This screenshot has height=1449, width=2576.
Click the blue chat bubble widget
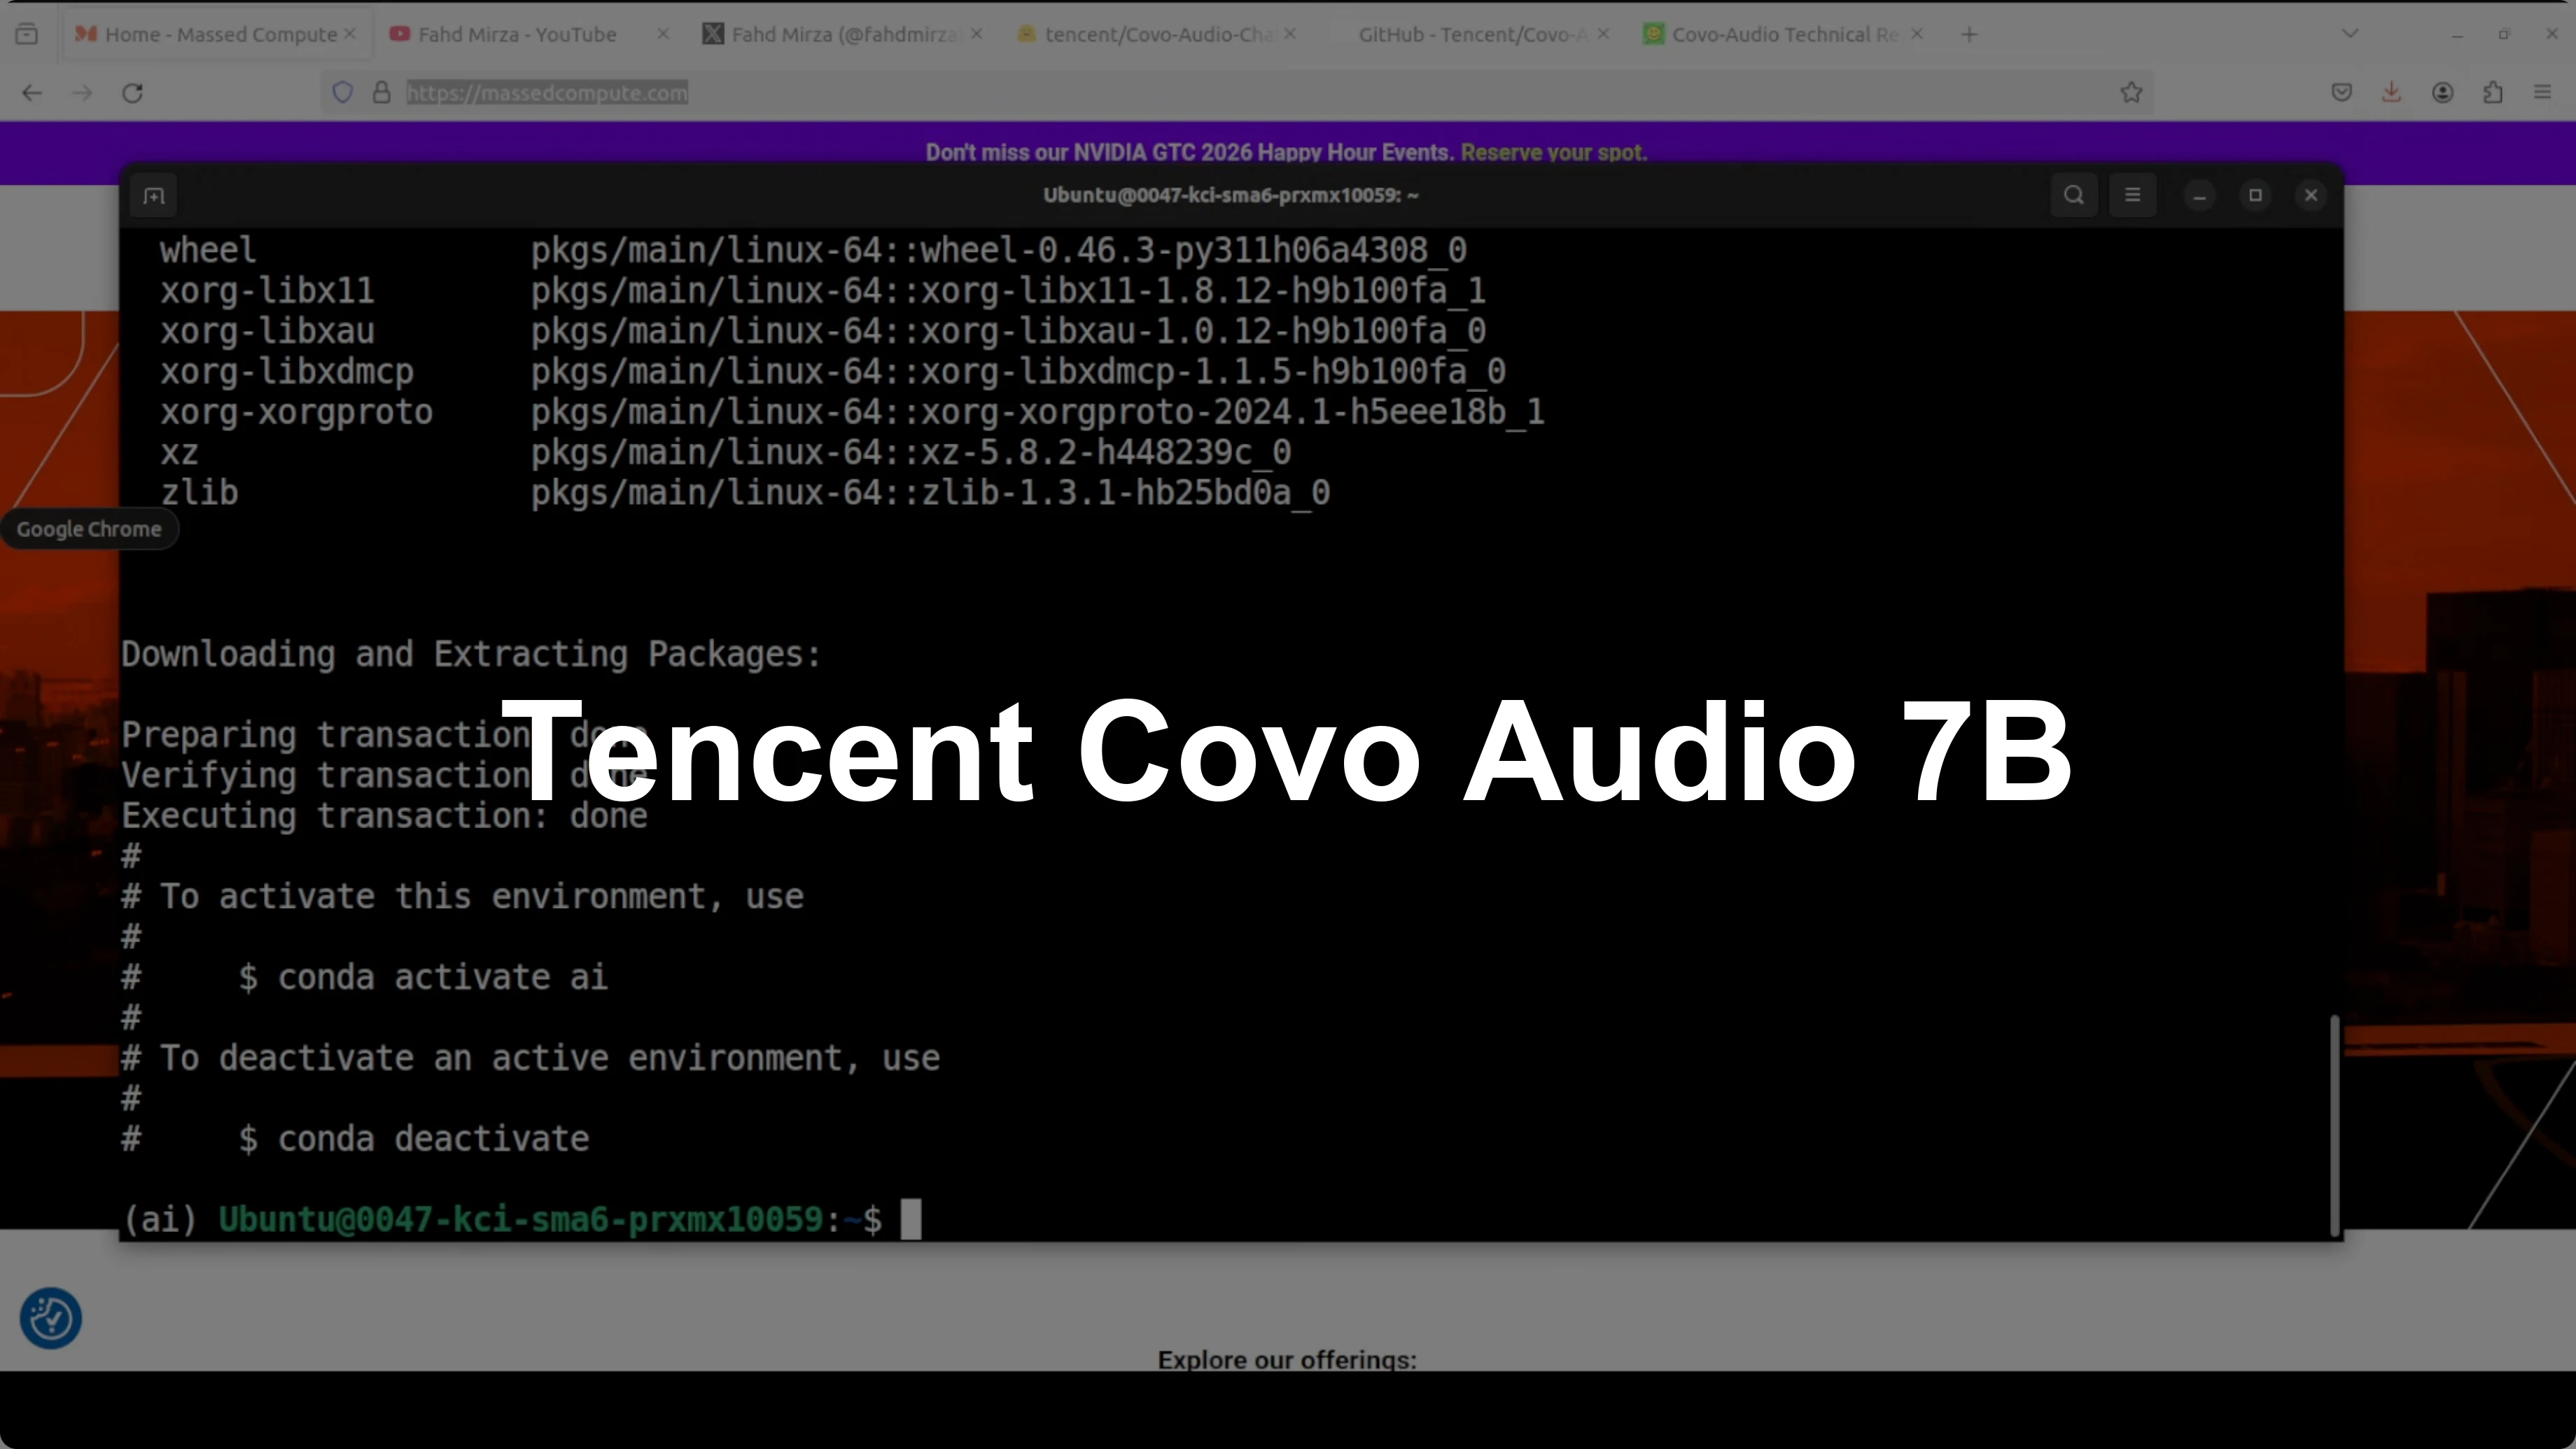pyautogui.click(x=50, y=1318)
